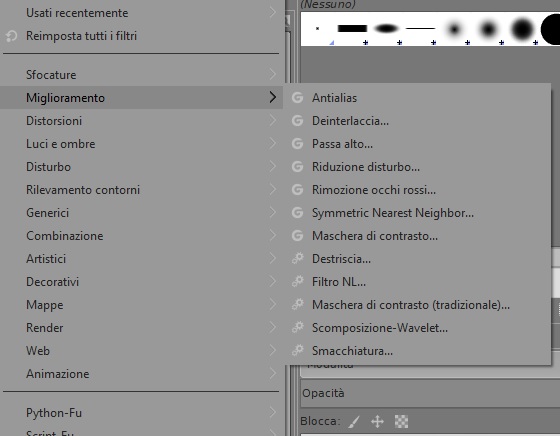Viewport: 560px width, 436px height.
Task: Expand arrow next to Disturbo
Action: click(272, 167)
